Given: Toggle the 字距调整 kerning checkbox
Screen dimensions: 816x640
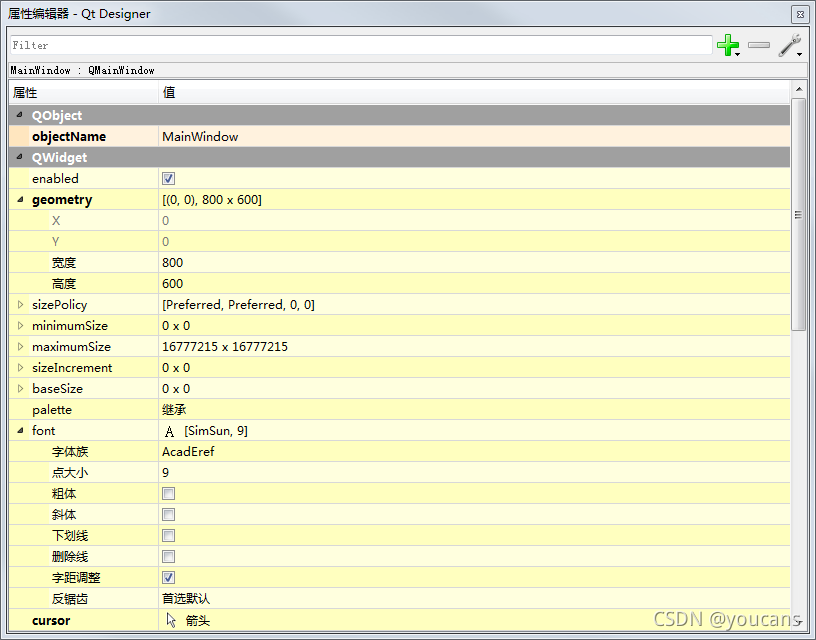Looking at the screenshot, I should point(169,578).
